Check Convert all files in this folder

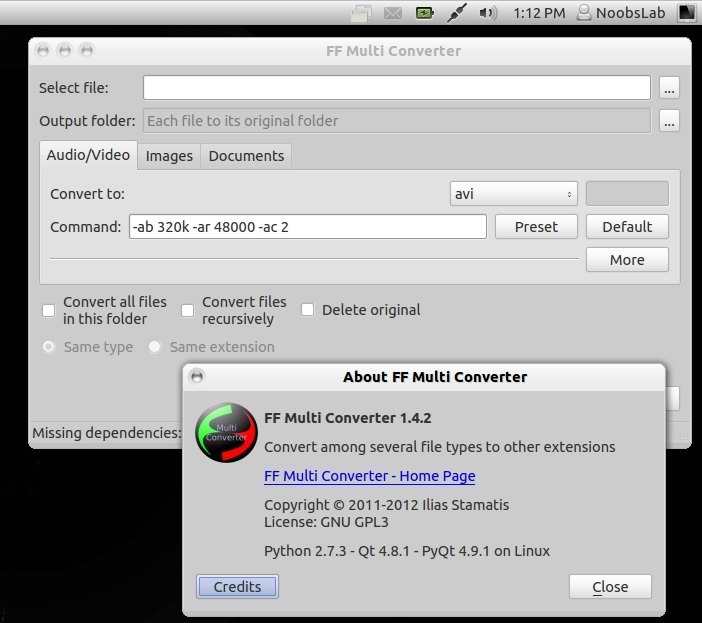48,310
